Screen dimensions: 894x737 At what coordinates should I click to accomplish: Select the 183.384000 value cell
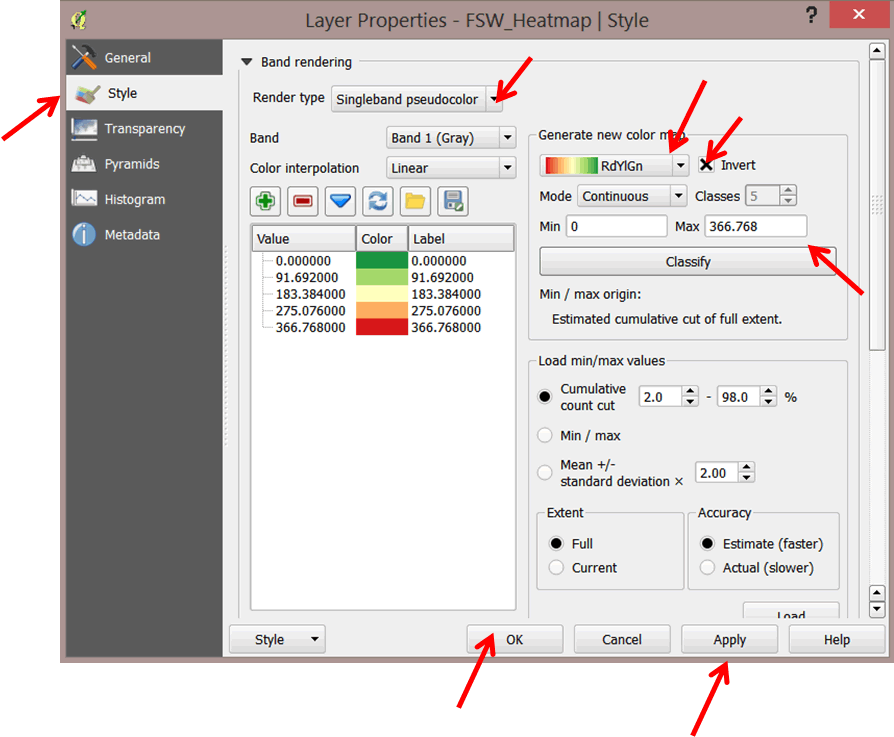310,294
